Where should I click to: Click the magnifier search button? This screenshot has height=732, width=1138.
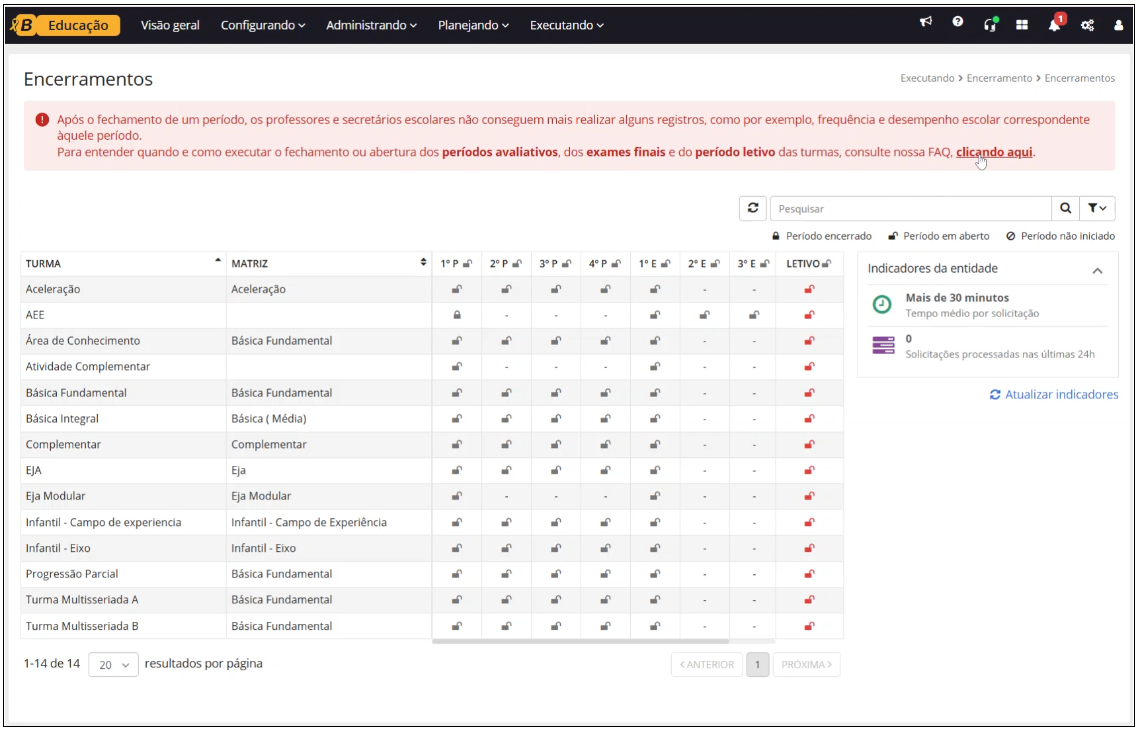coord(1065,208)
